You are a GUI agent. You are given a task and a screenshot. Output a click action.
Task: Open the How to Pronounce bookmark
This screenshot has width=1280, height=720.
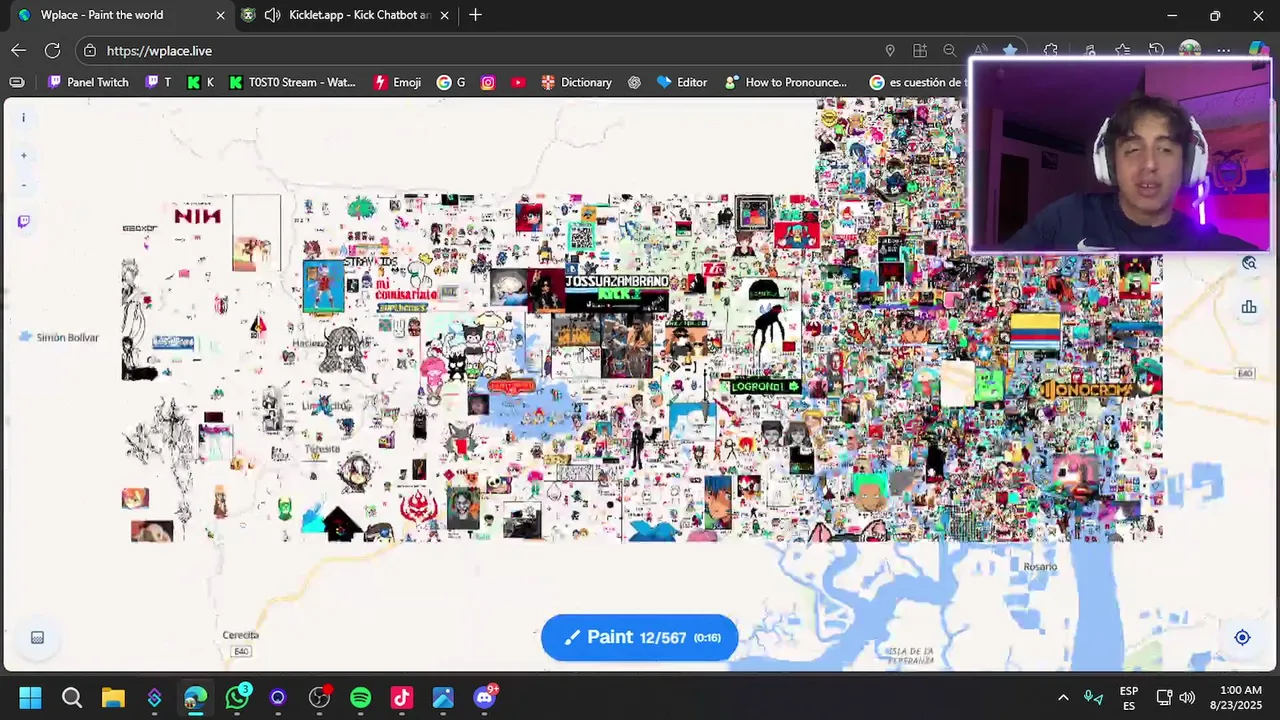point(786,82)
